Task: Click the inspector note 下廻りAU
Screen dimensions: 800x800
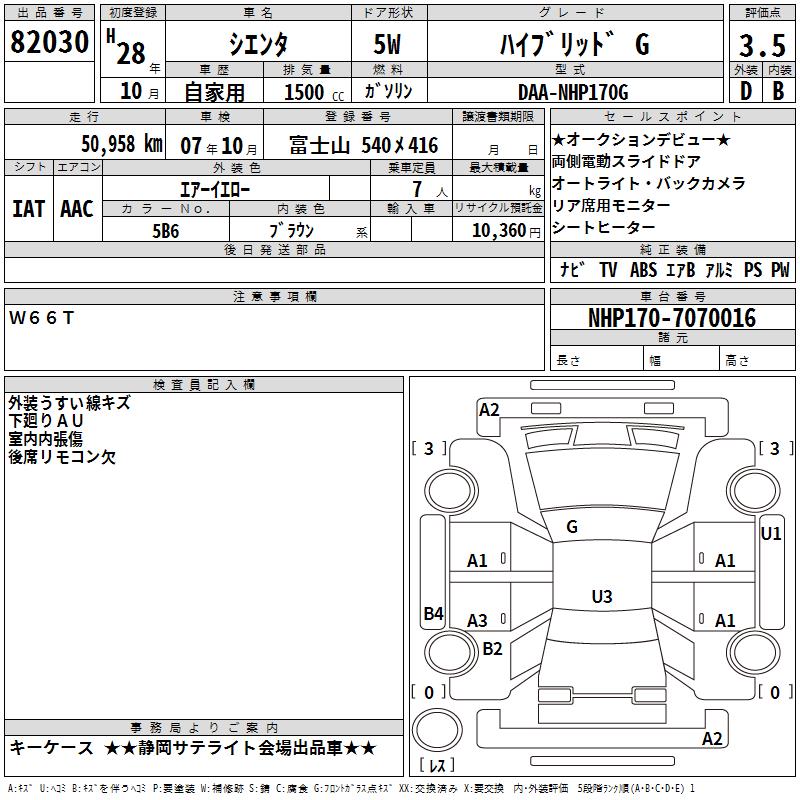Action: point(46,421)
